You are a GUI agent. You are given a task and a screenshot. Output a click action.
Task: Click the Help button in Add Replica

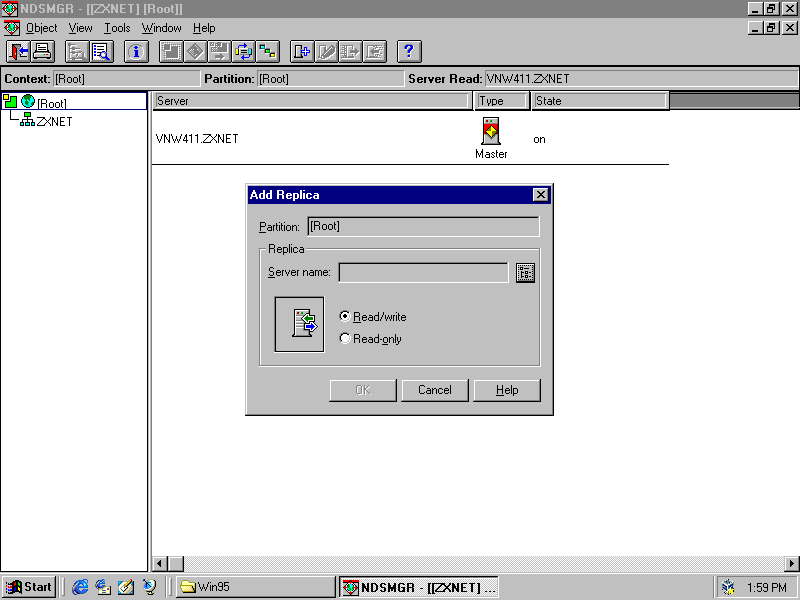pyautogui.click(x=507, y=390)
